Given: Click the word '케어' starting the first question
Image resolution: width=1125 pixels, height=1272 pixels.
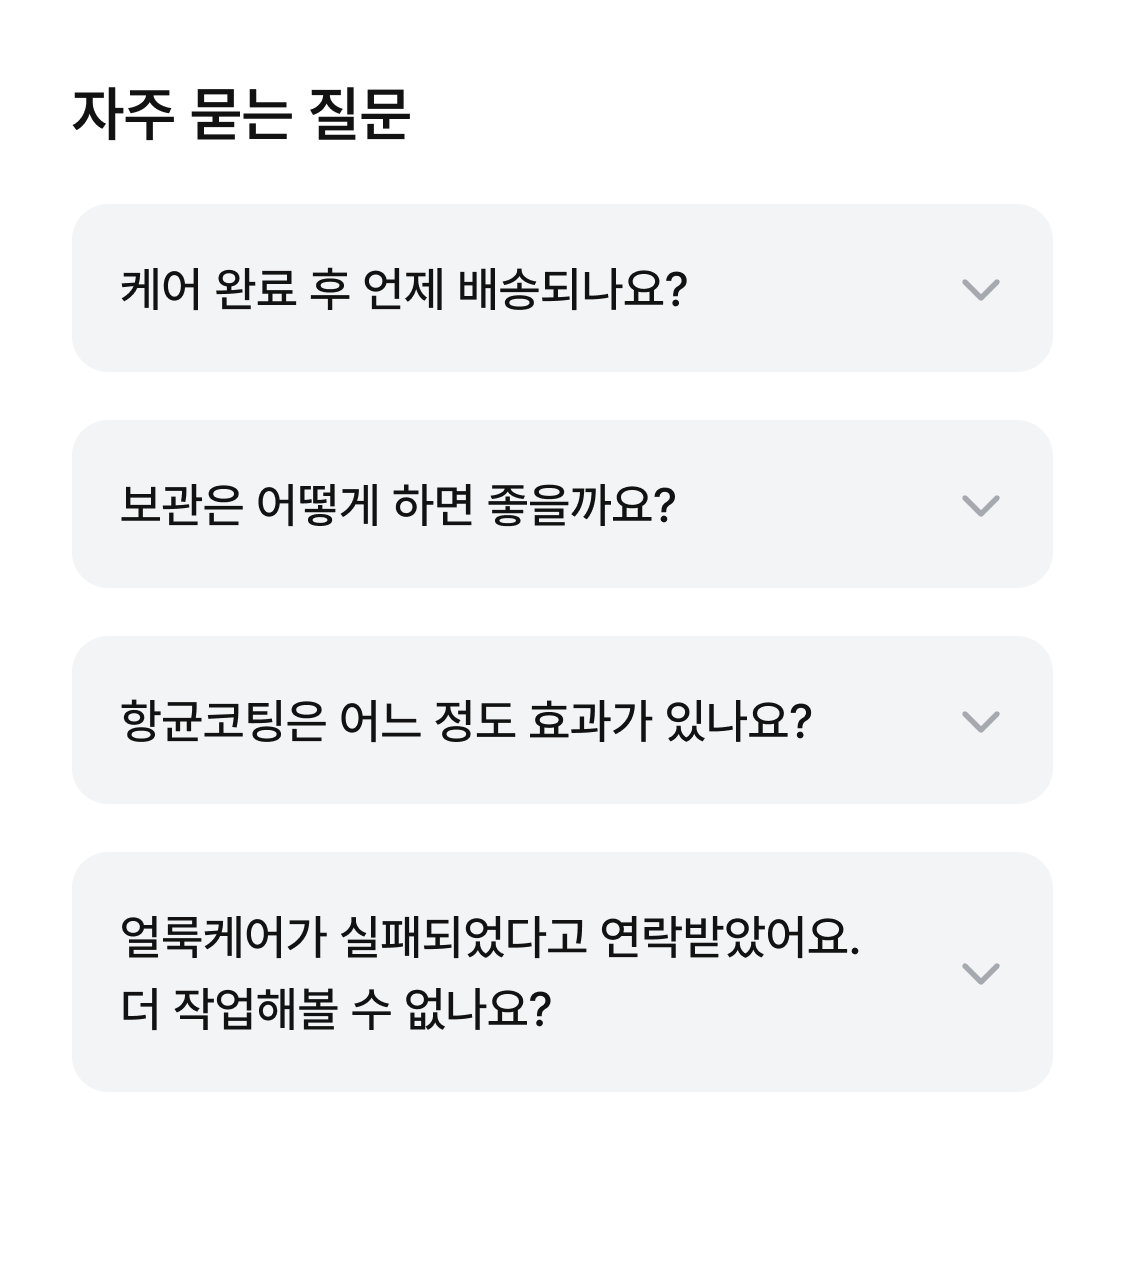Looking at the screenshot, I should (x=158, y=290).
